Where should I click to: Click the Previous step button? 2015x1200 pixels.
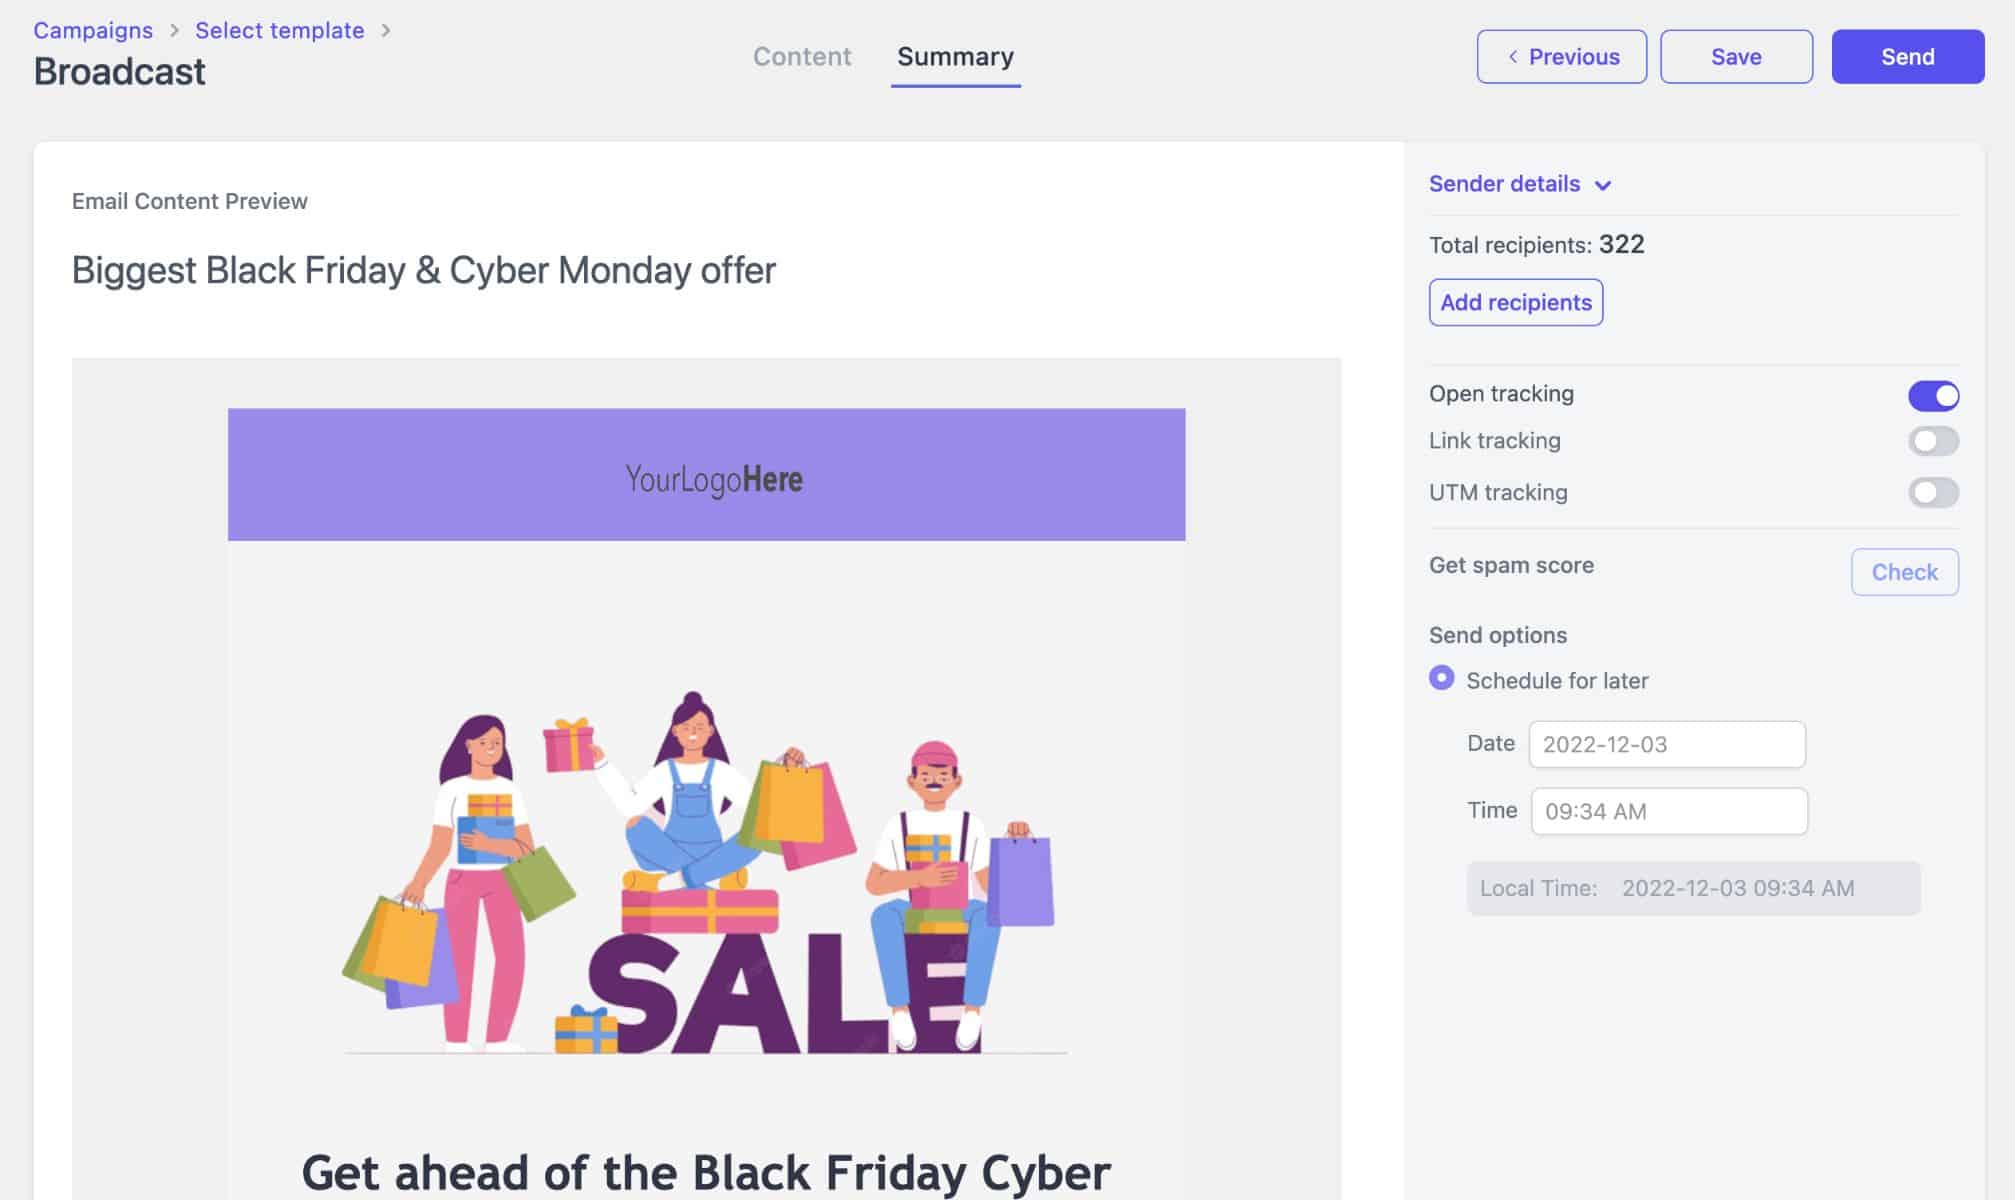pos(1561,56)
